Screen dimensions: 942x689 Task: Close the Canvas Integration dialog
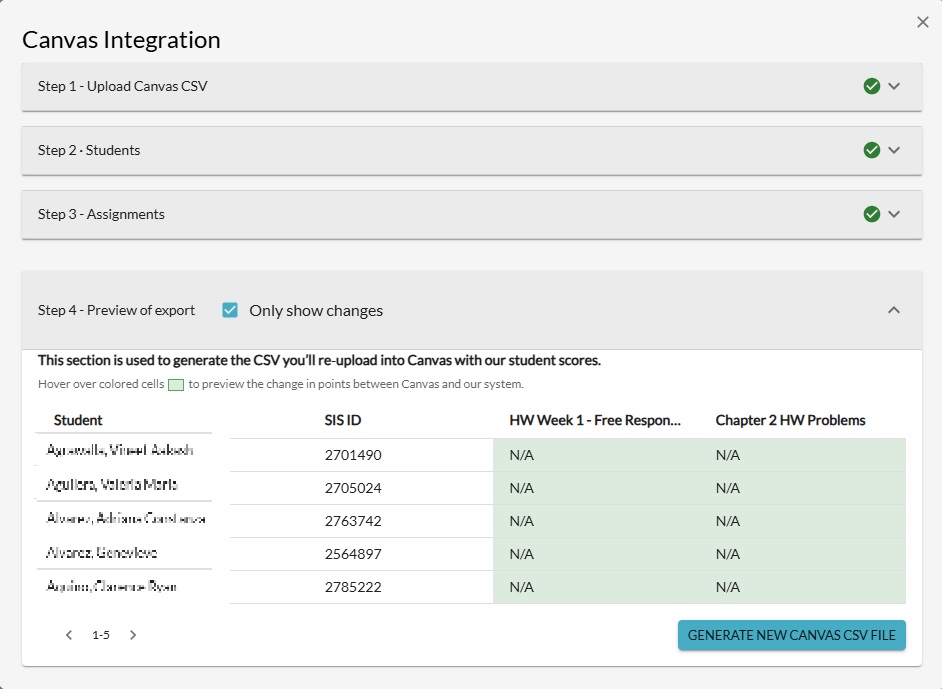click(923, 22)
